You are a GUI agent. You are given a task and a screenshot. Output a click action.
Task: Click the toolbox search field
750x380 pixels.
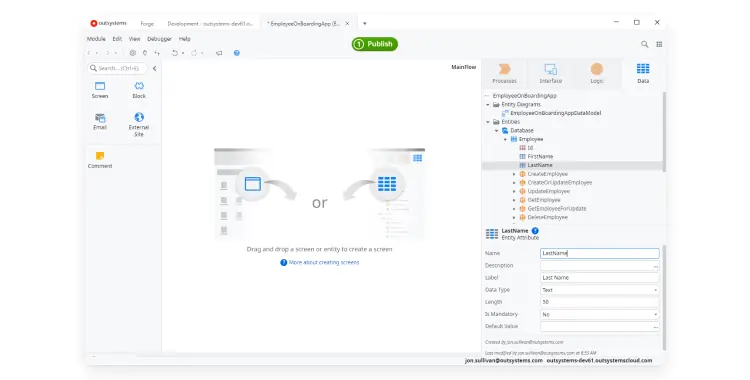117,68
